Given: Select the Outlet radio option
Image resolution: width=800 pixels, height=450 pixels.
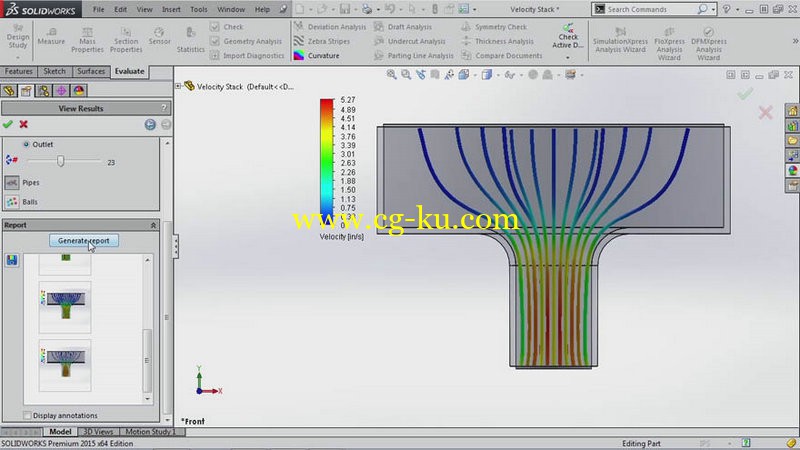Looking at the screenshot, I should pyautogui.click(x=26, y=144).
